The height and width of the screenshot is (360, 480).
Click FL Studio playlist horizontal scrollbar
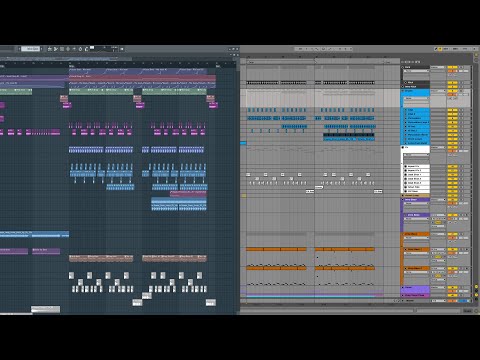[67, 59]
